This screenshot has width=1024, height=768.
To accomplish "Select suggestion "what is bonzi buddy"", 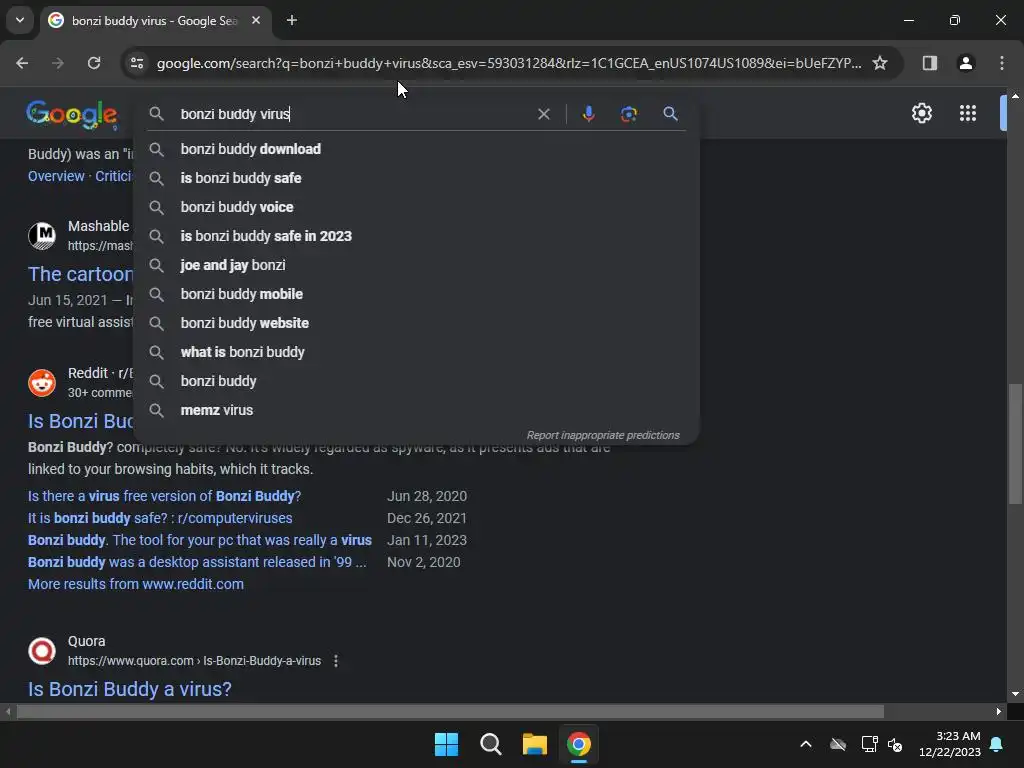I will pyautogui.click(x=417, y=352).
